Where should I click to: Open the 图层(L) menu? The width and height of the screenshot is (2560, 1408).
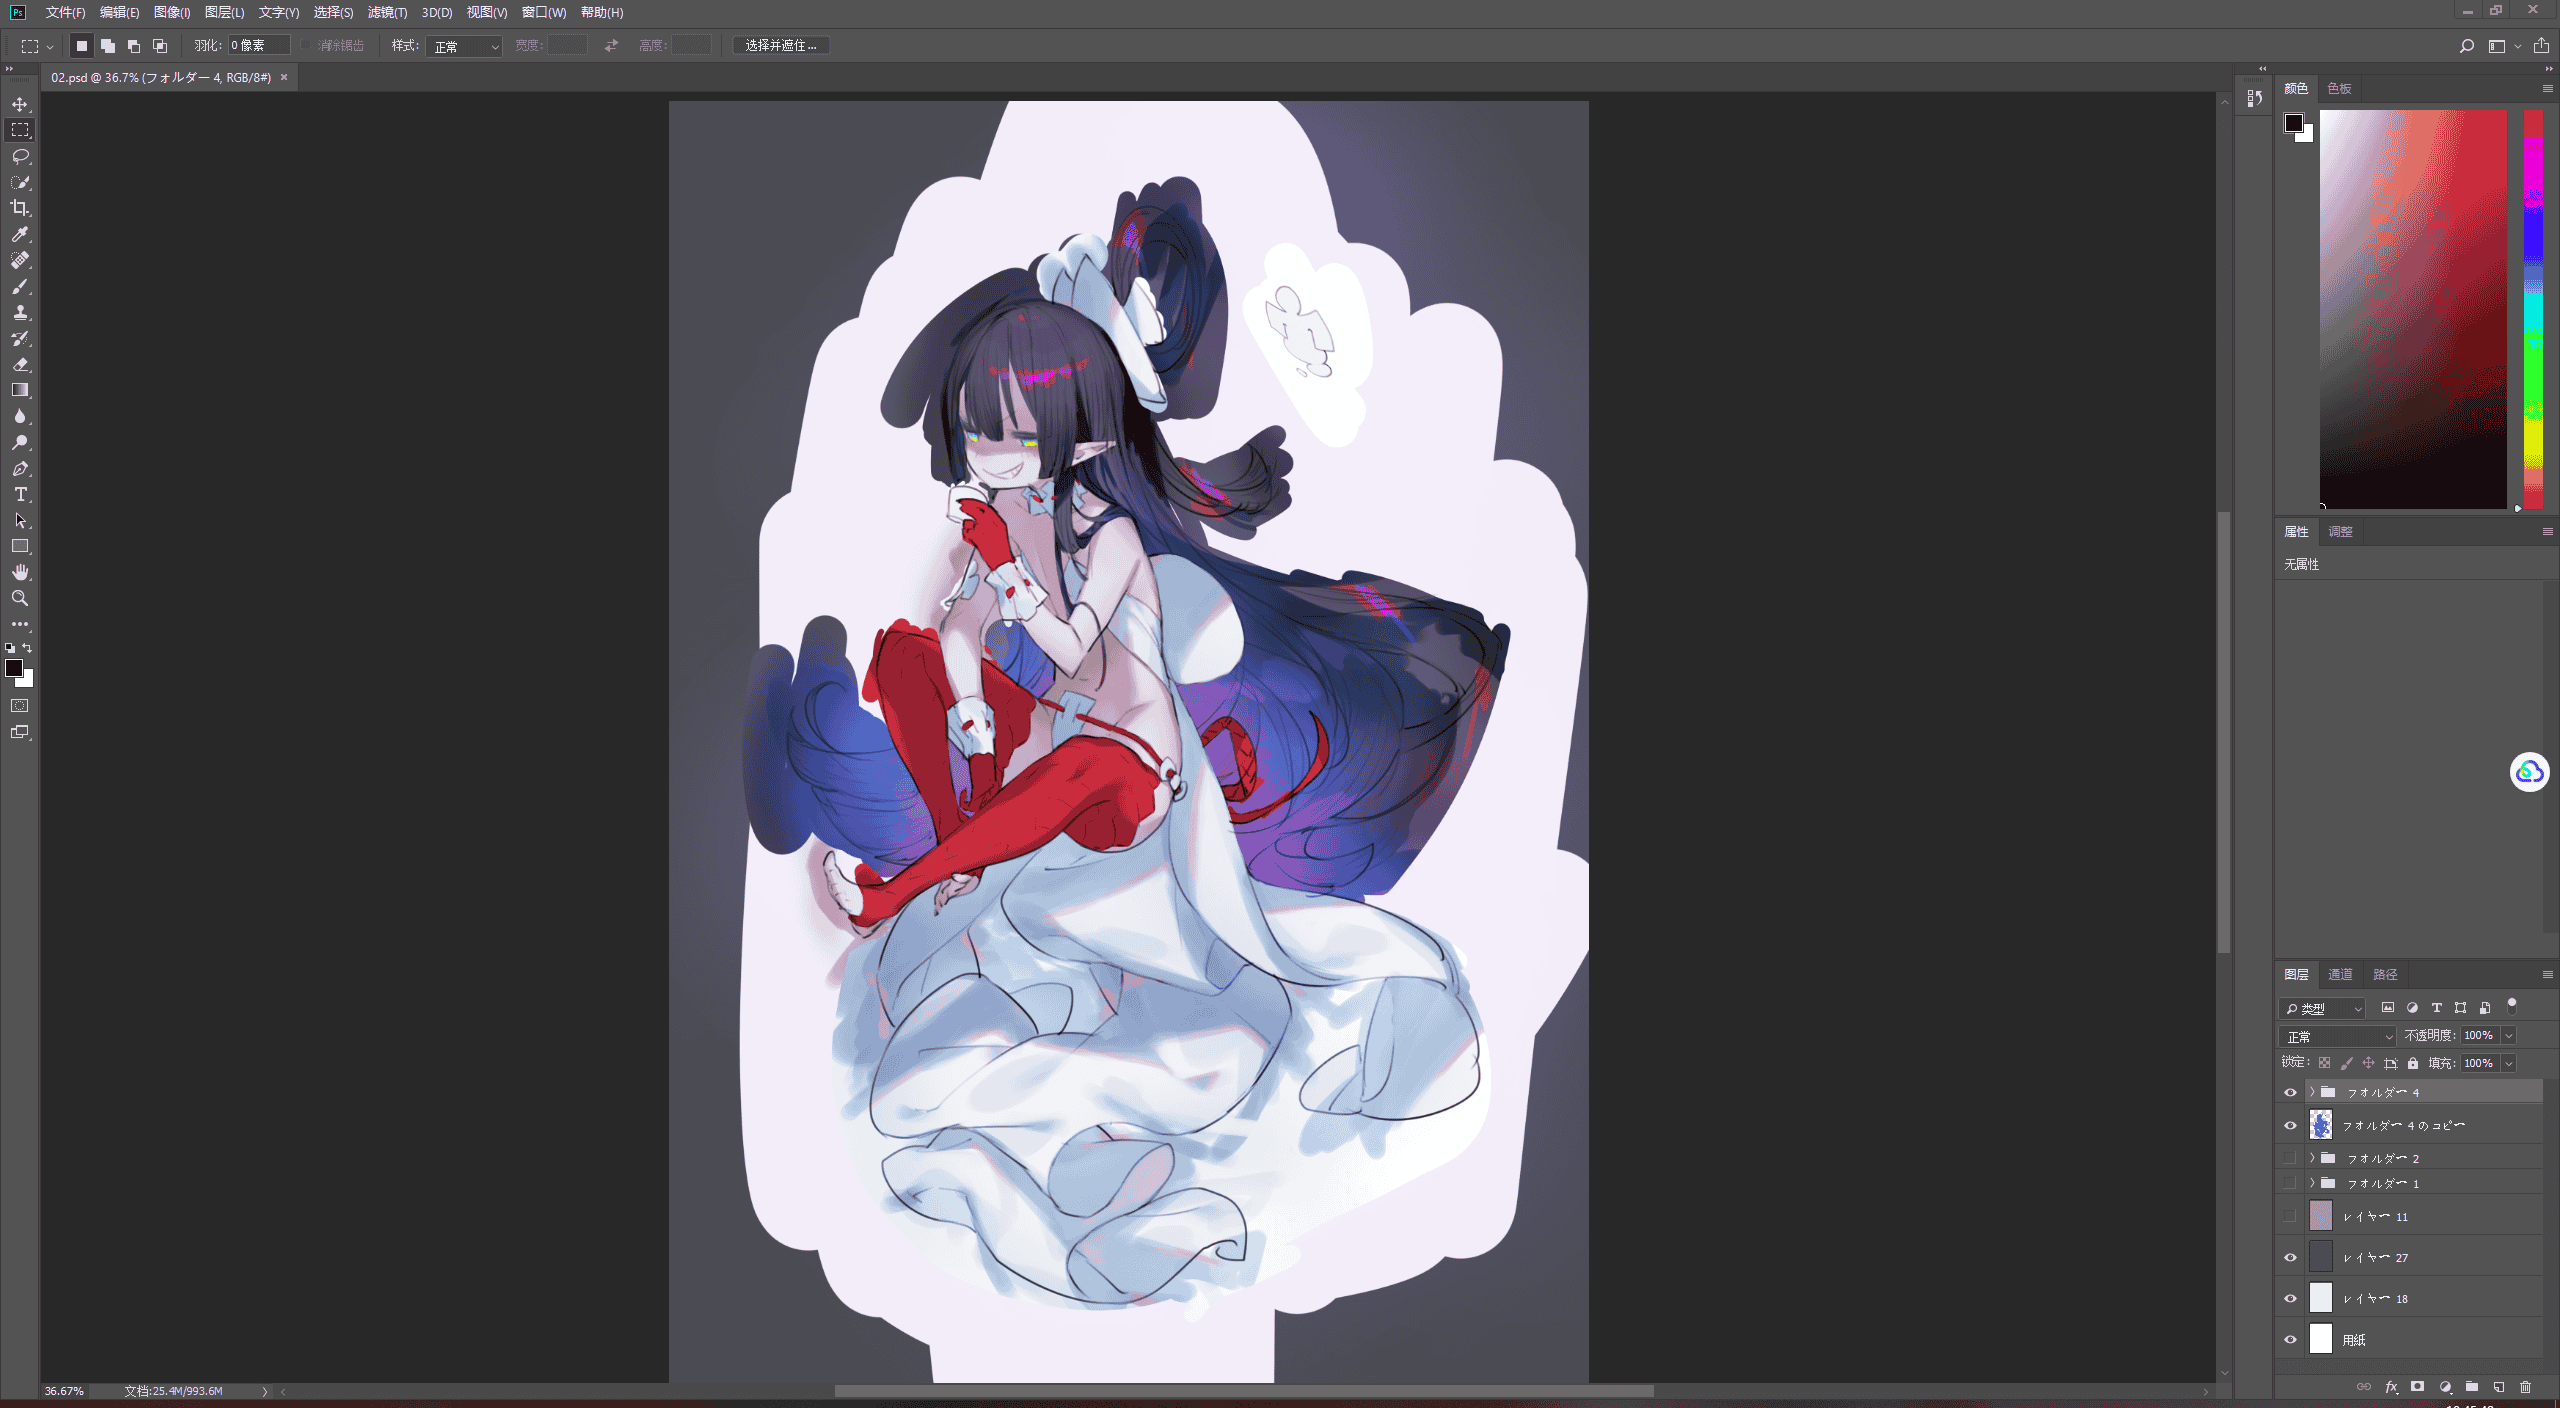coord(224,12)
